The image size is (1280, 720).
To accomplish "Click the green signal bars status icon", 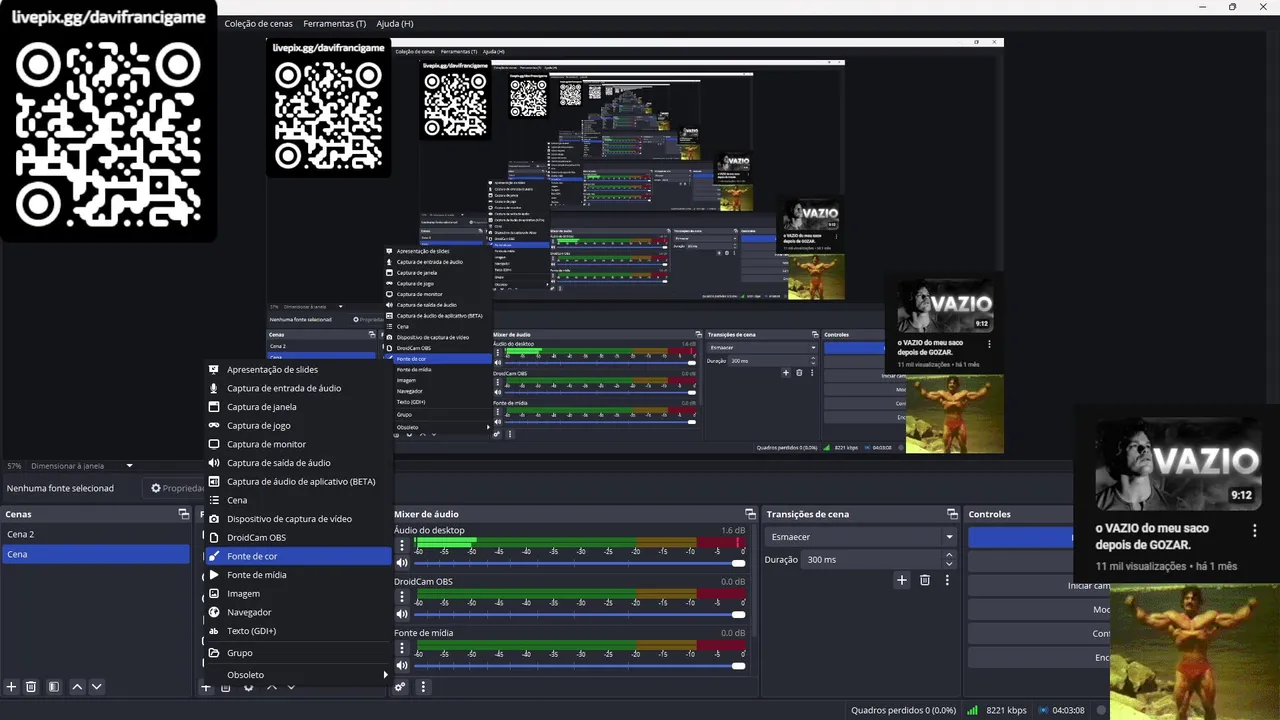I will [x=972, y=710].
